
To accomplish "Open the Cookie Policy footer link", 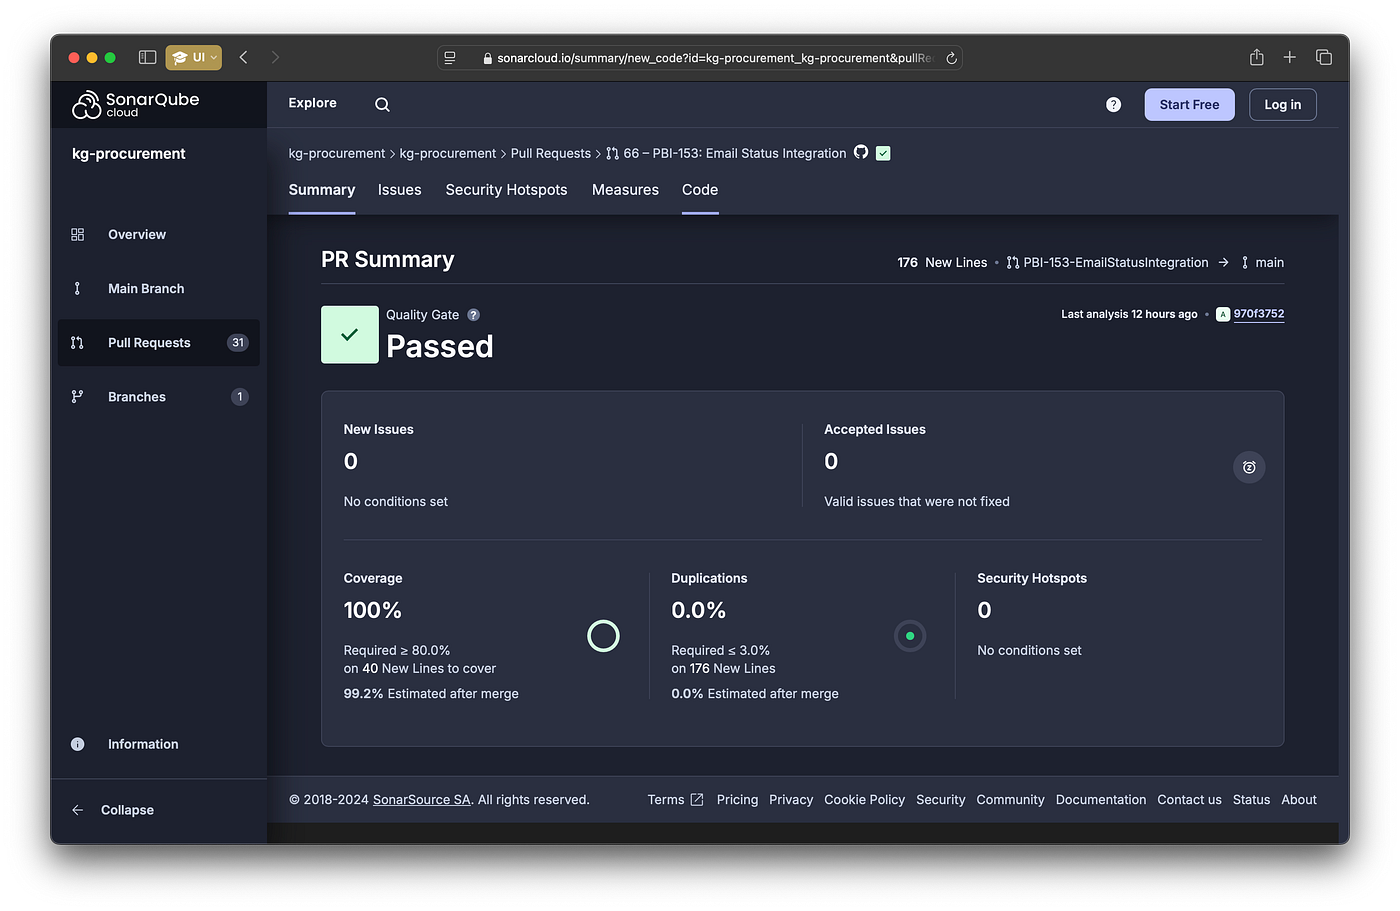I will tap(864, 800).
